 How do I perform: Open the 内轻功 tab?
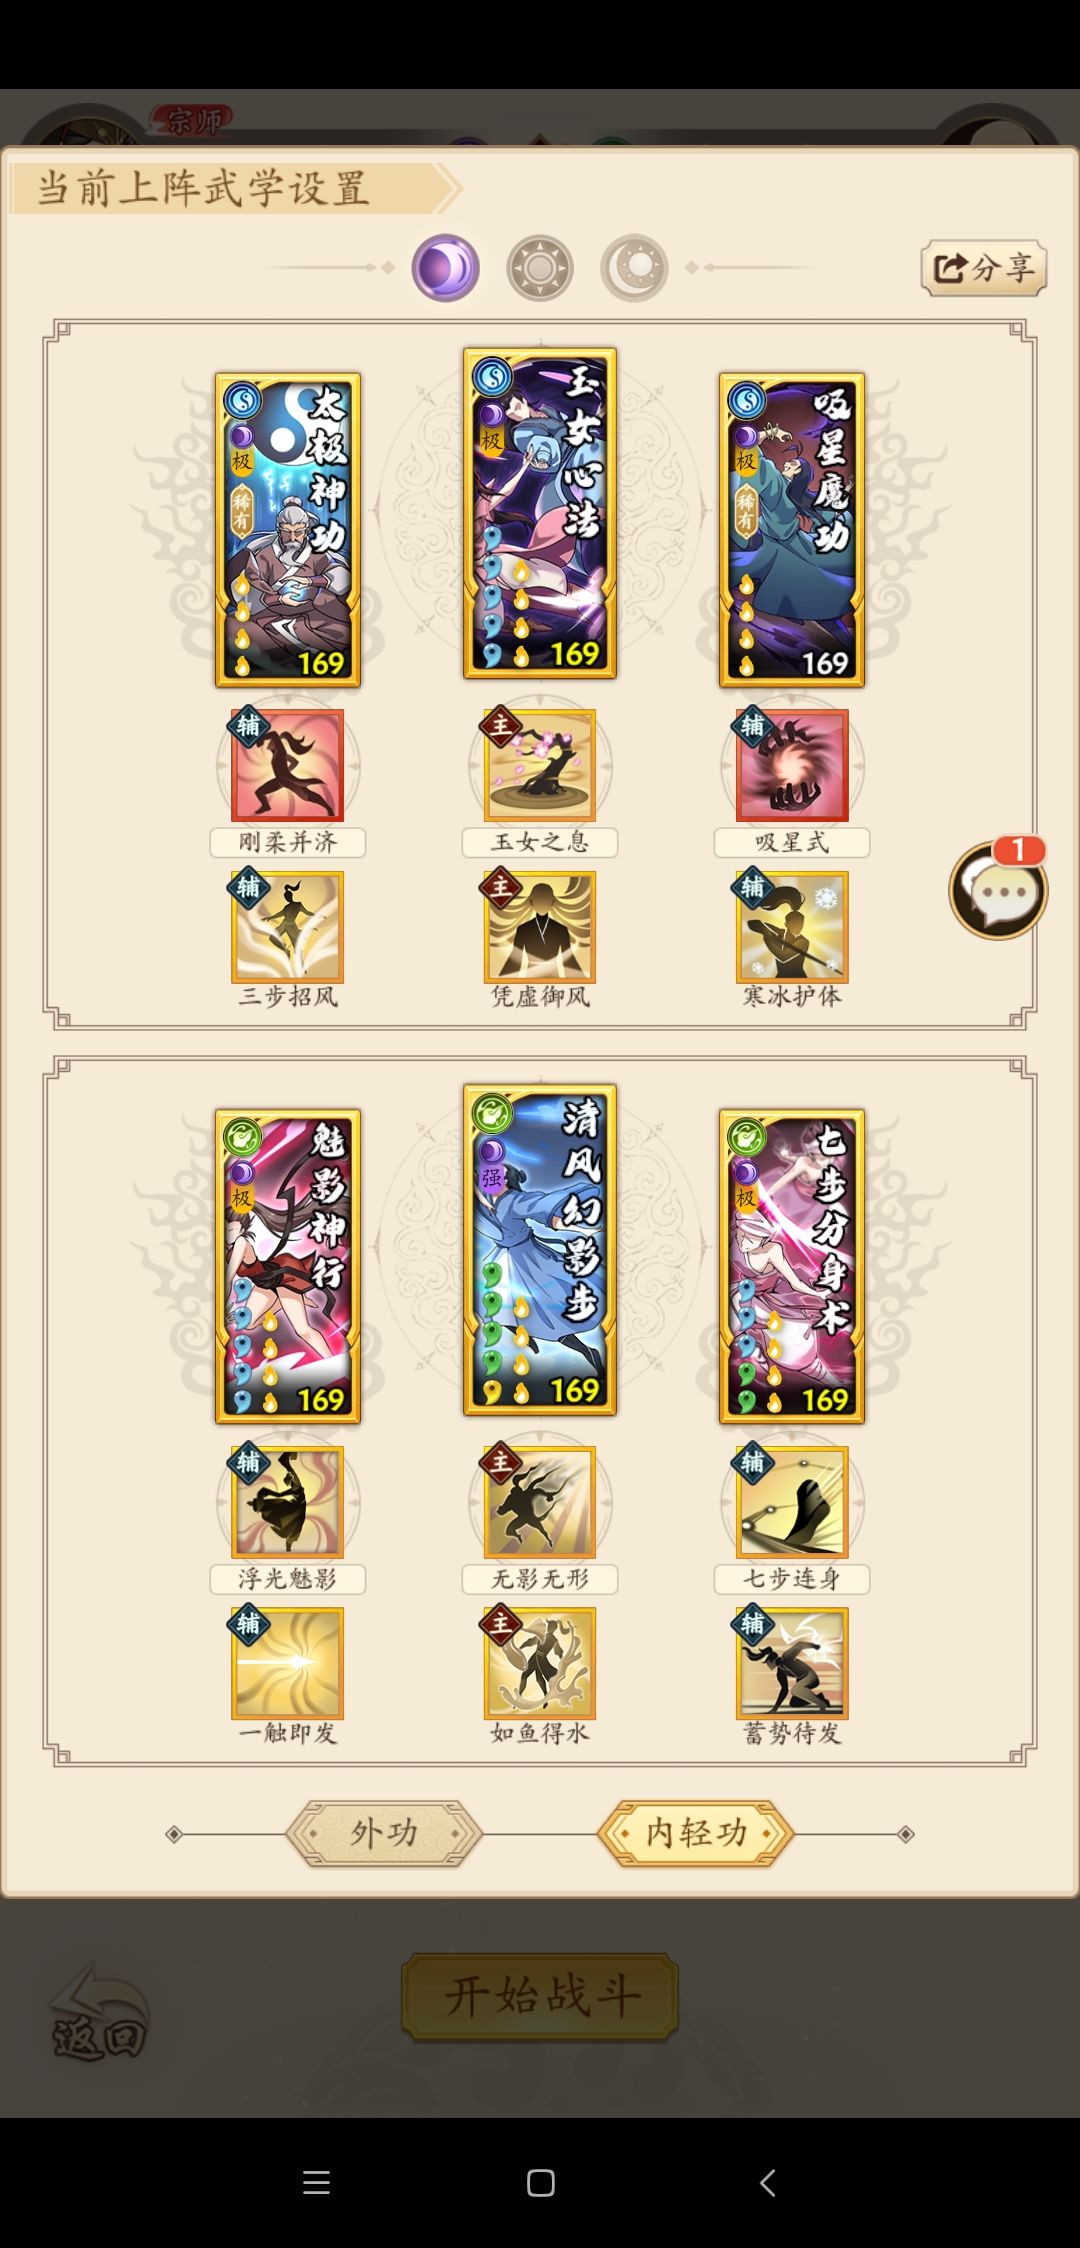[x=696, y=1833]
